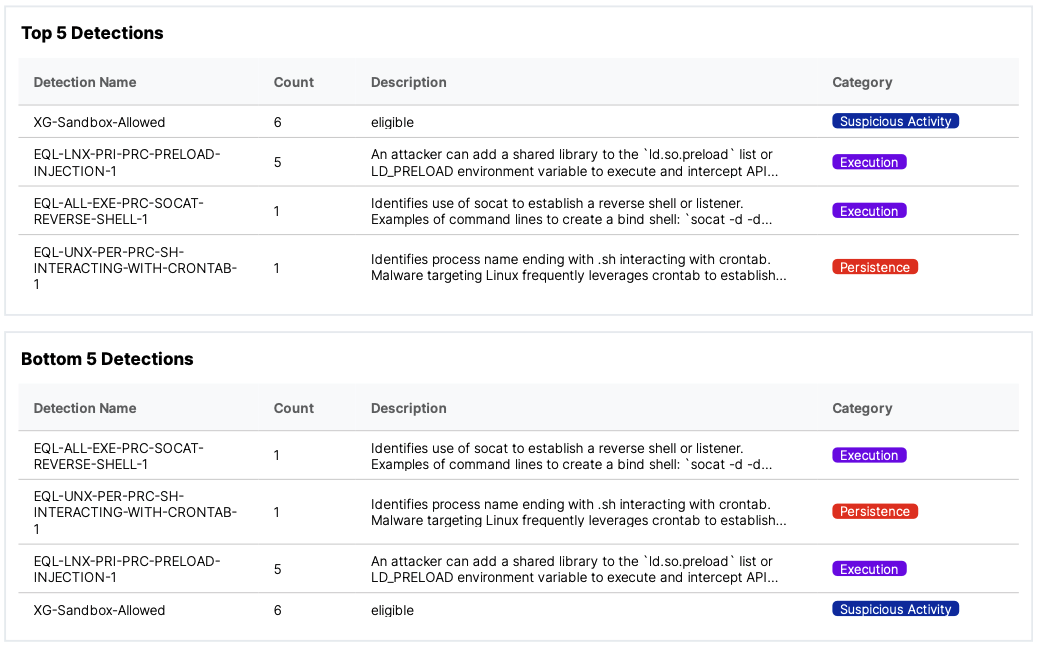This screenshot has height=646, width=1038.
Task: Click Execution badge for SOCAT-REVERSE-SHELL in Bottom 5
Action: click(x=868, y=455)
